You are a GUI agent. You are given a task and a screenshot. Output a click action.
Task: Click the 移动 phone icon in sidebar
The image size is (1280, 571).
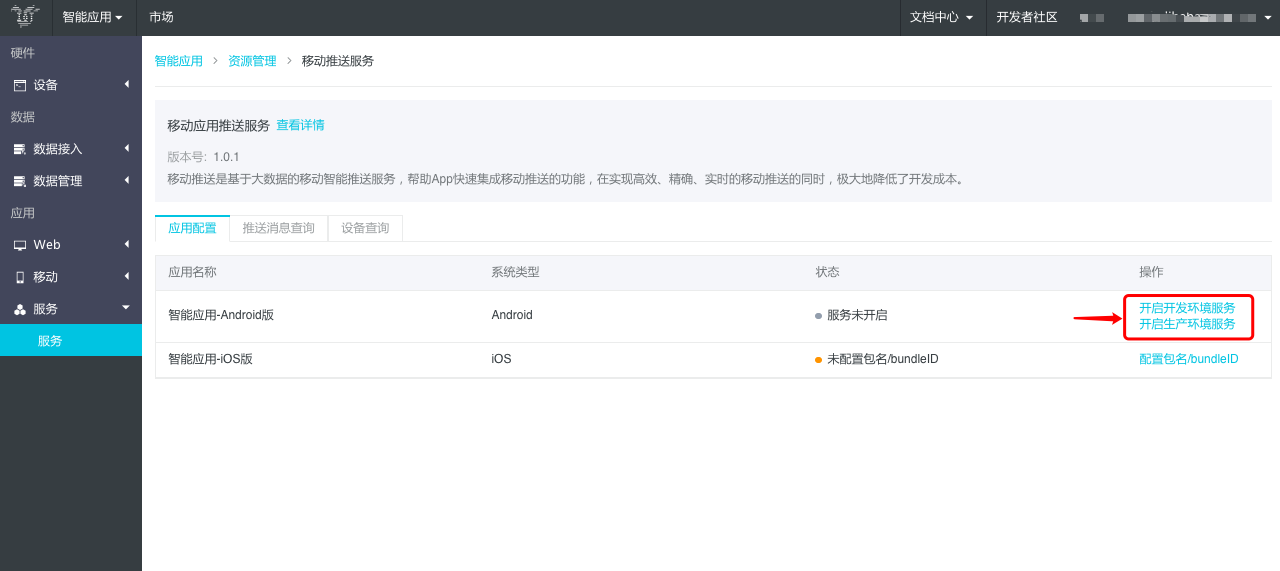pos(20,277)
